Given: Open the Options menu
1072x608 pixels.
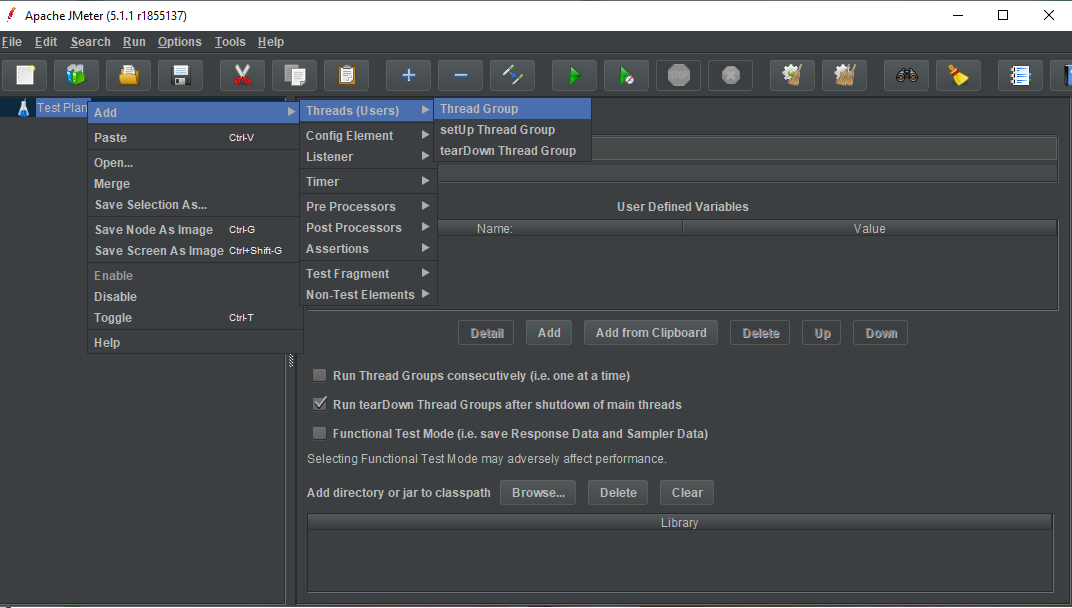Looking at the screenshot, I should [180, 42].
